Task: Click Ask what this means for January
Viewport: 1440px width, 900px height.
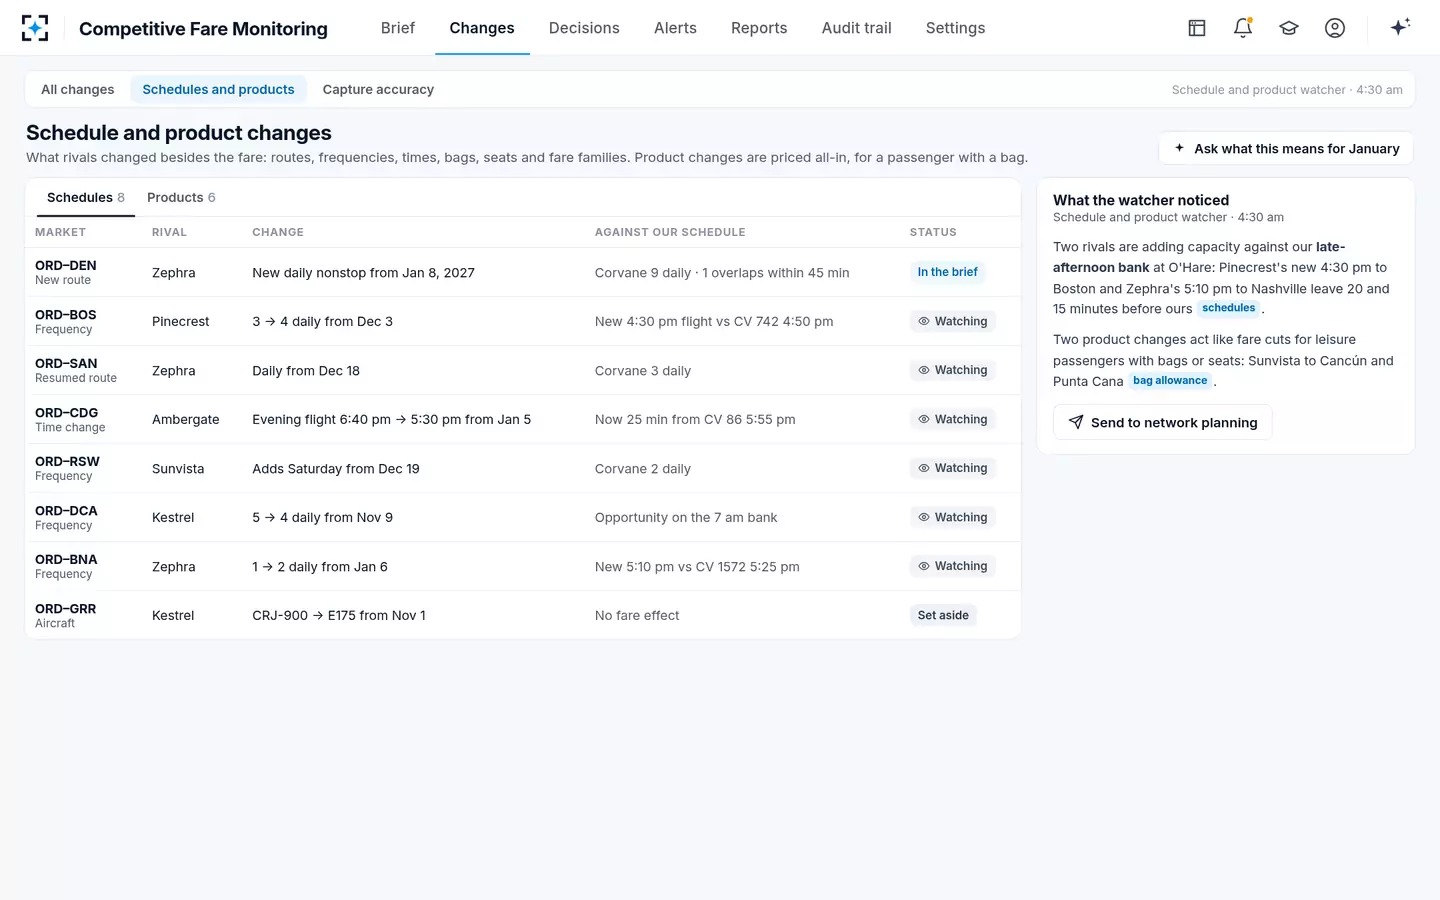Action: pos(1286,148)
